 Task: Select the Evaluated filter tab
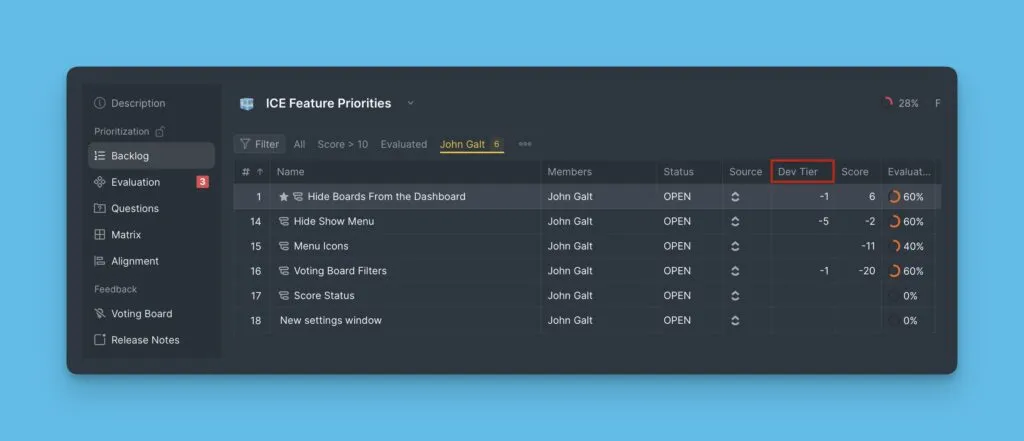(x=403, y=144)
